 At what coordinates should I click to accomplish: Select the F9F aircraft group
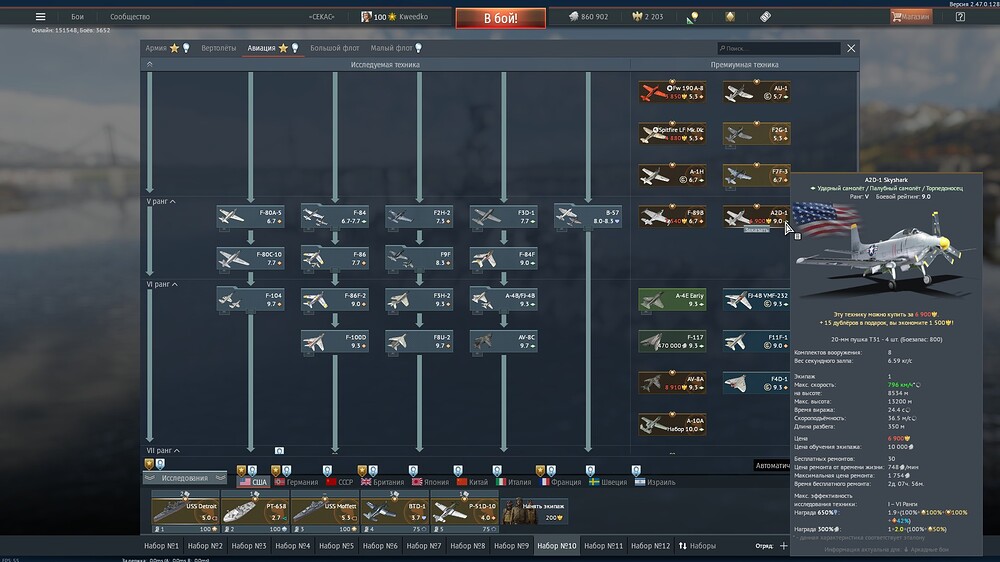419,258
